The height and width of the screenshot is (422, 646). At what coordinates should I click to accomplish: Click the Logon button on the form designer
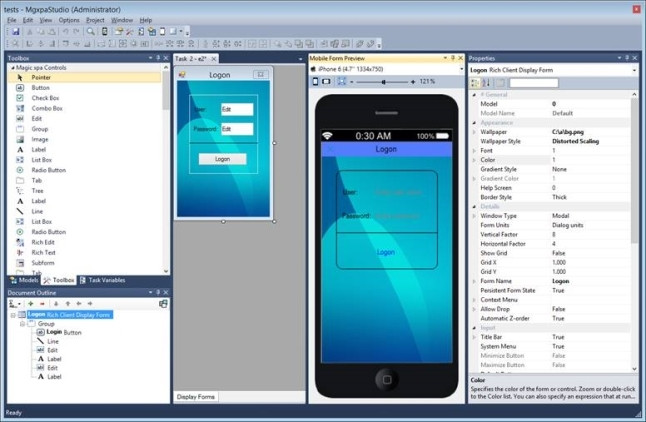[x=222, y=159]
